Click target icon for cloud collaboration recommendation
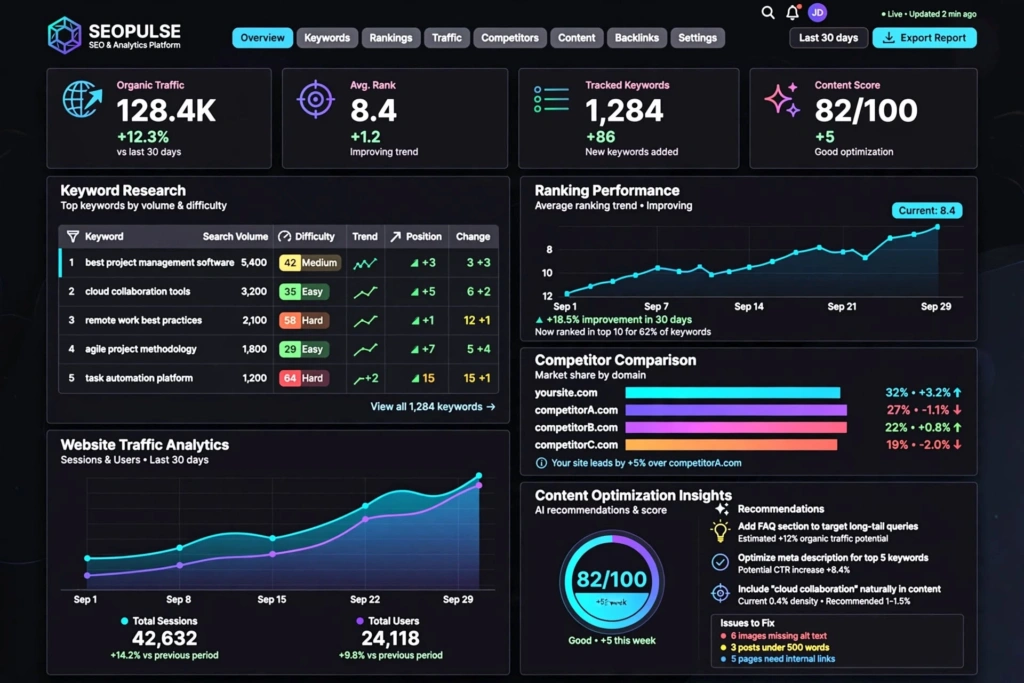Viewport: 1024px width, 683px height. point(720,593)
